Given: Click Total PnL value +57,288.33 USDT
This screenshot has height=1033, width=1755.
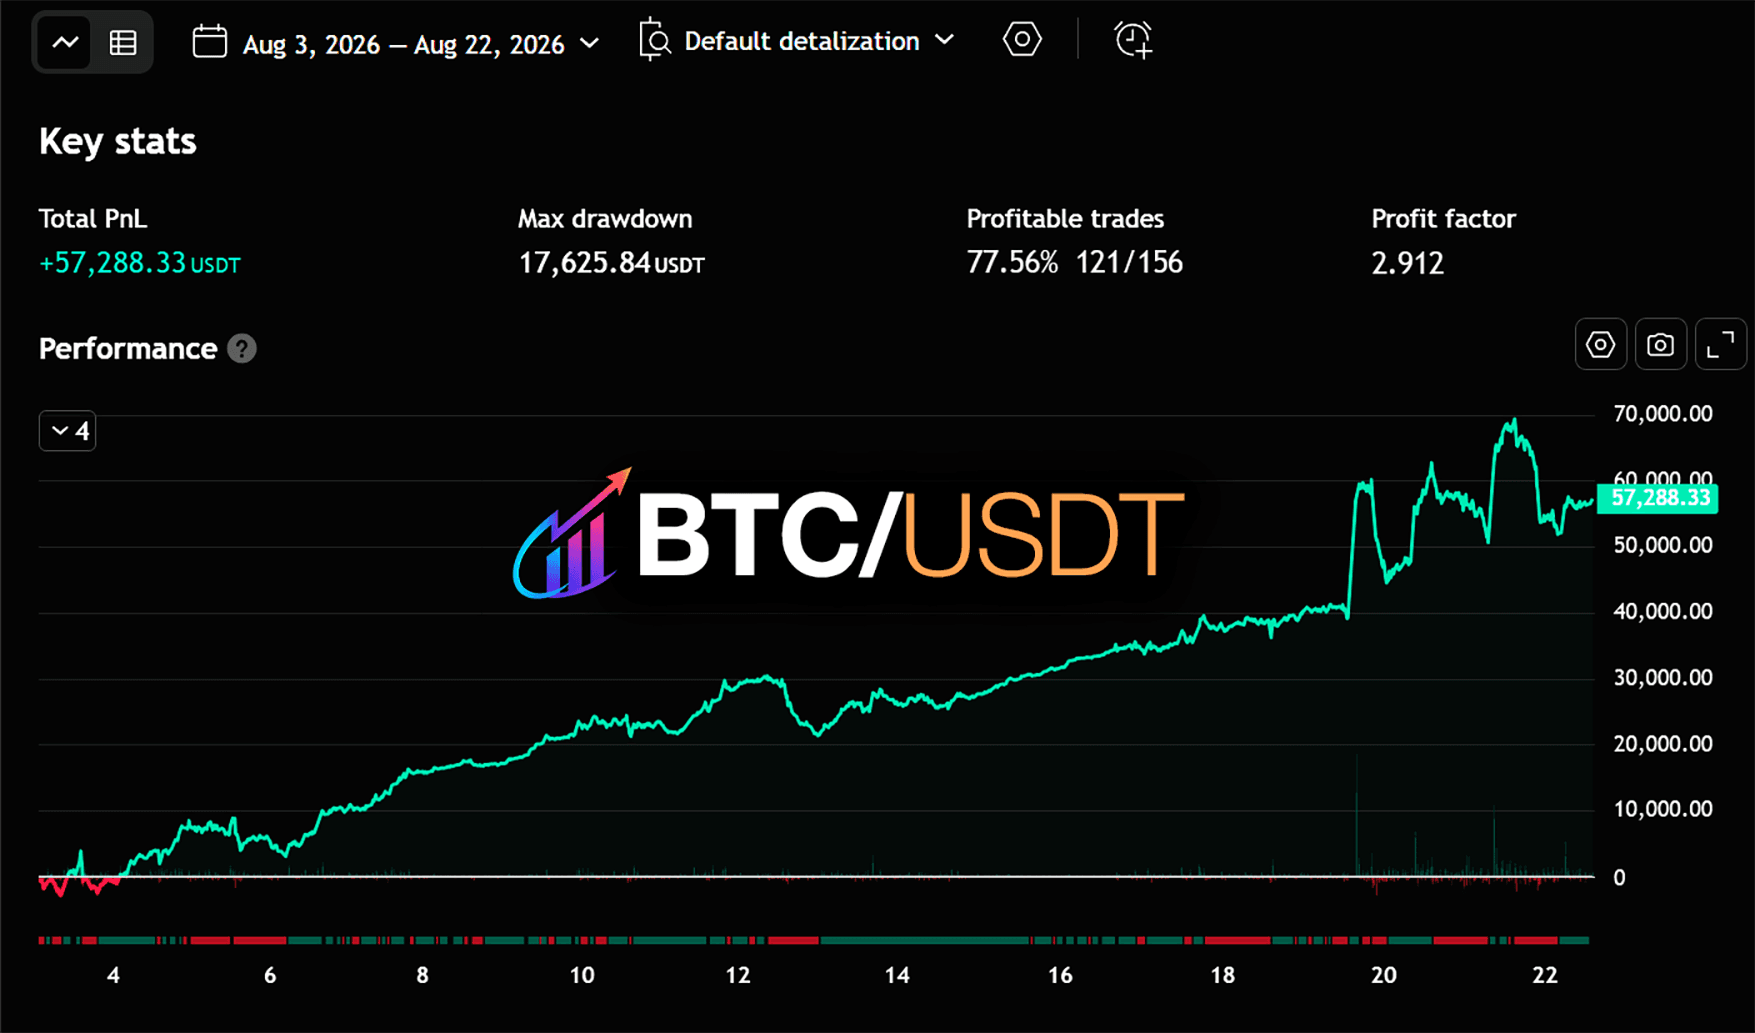Looking at the screenshot, I should 139,263.
